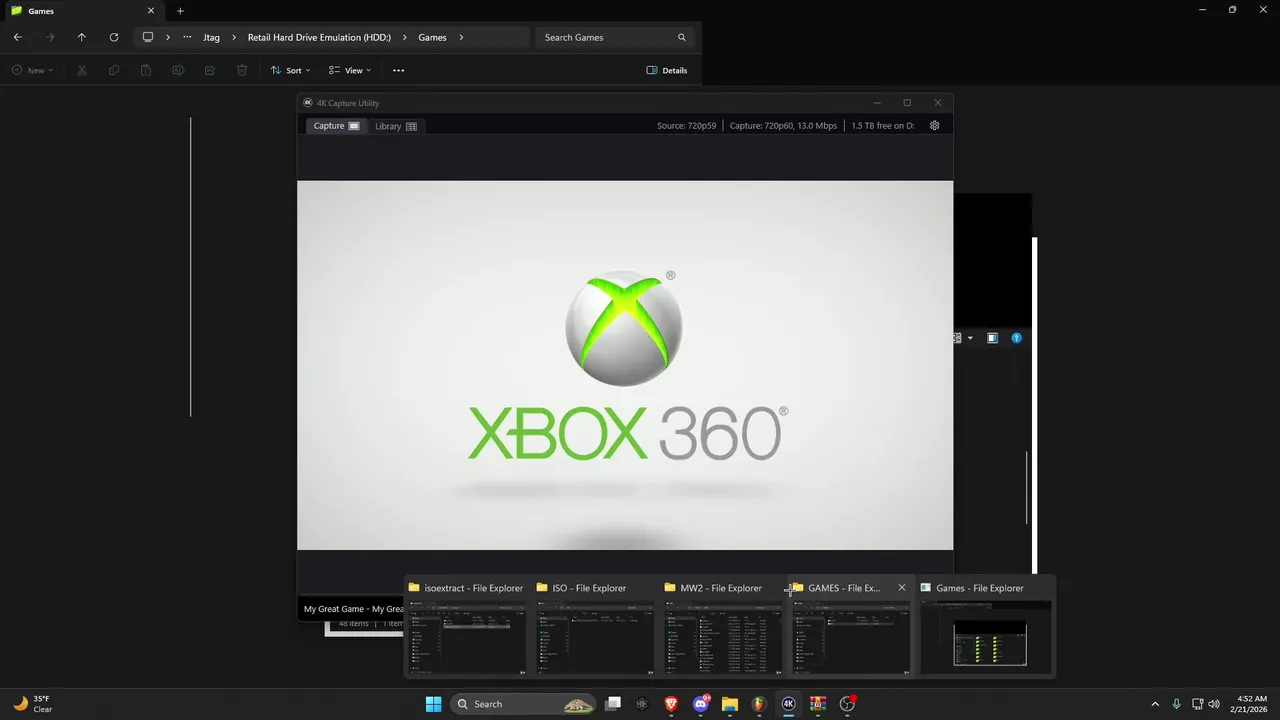Screen dimensions: 1280x720
Task: Toggle the Details pane button
Action: point(667,70)
